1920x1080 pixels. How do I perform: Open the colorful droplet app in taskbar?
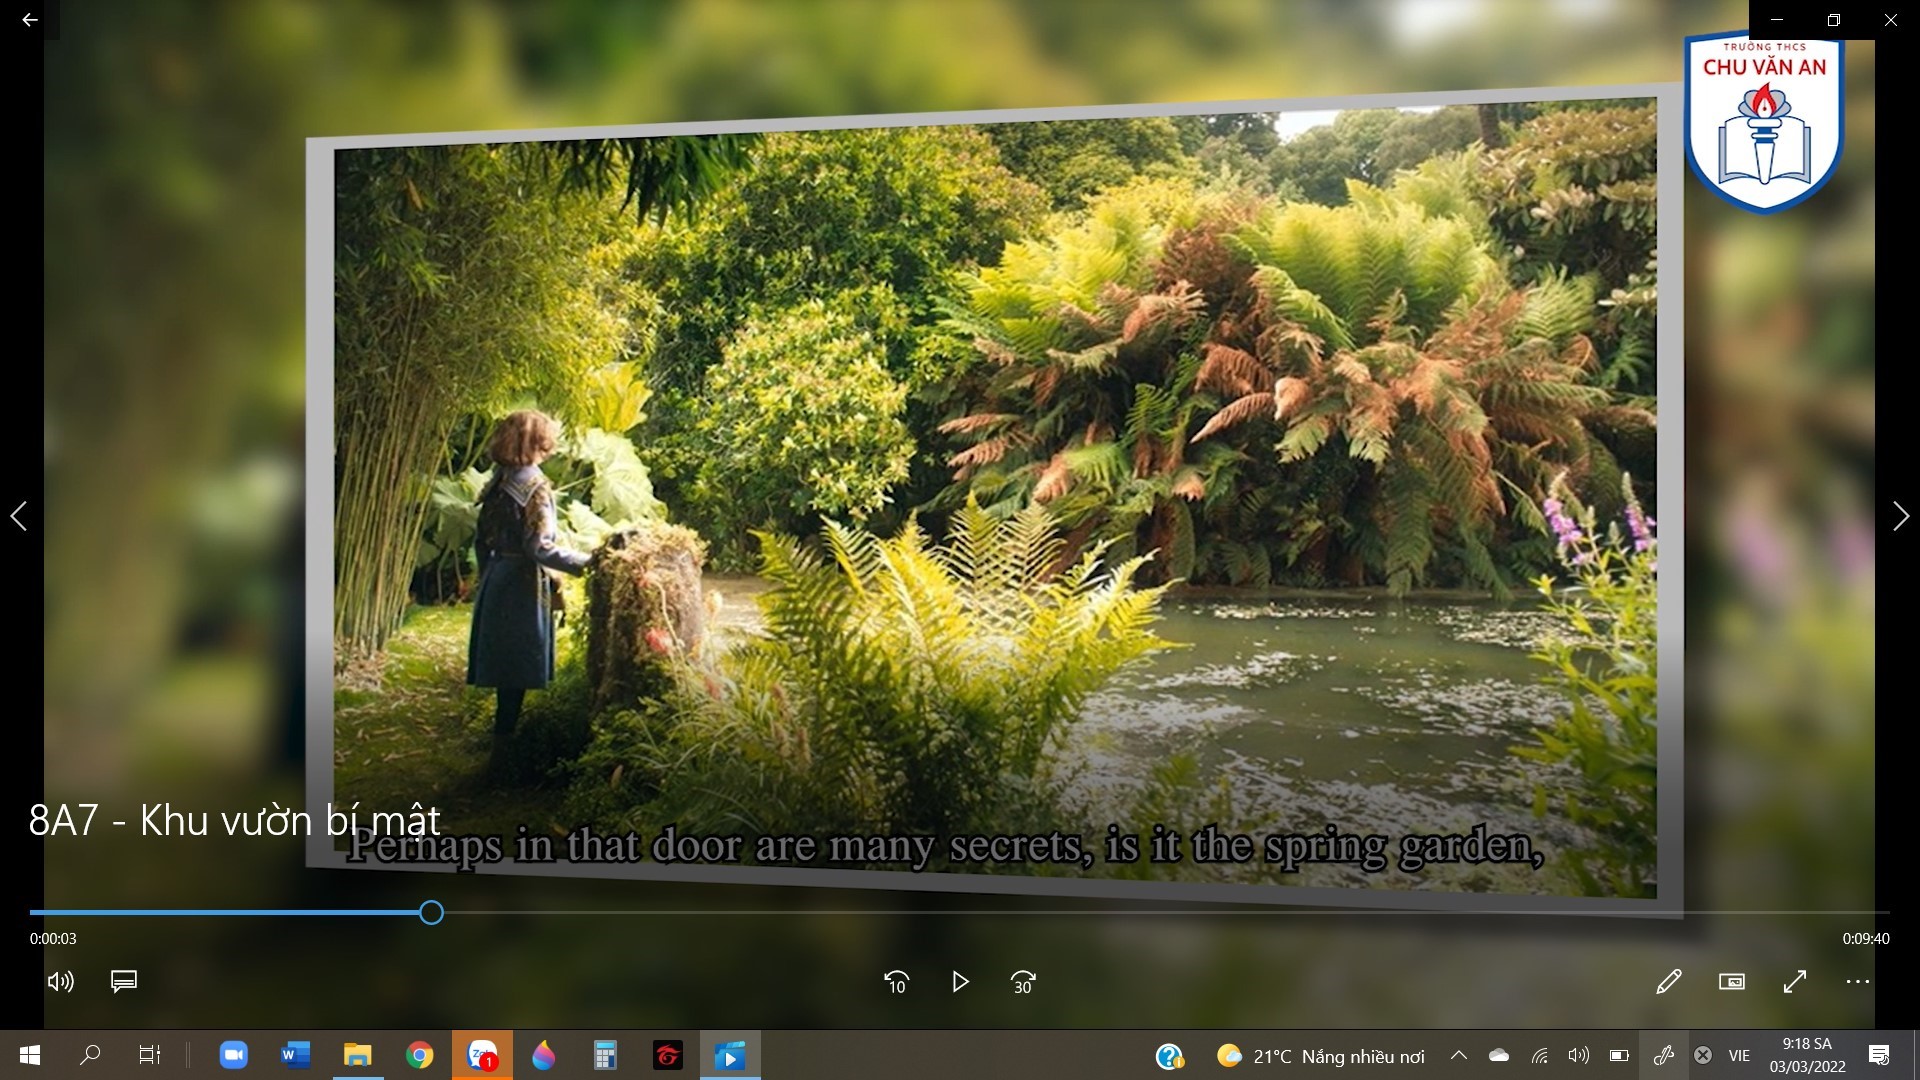(543, 1055)
